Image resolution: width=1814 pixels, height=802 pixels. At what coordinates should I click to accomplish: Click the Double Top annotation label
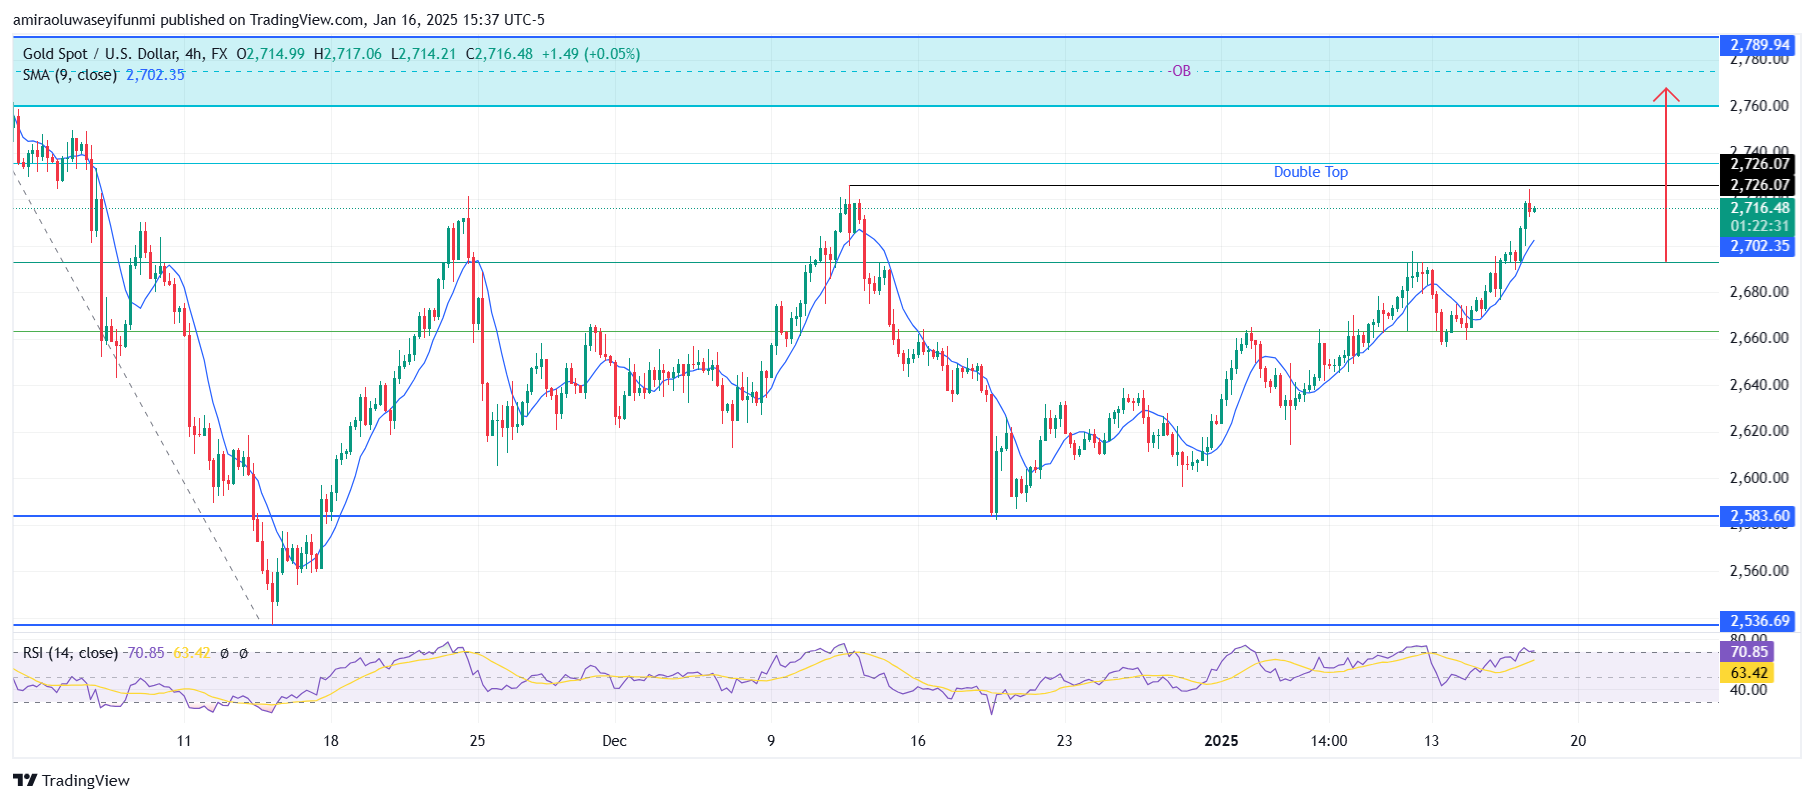point(1310,172)
